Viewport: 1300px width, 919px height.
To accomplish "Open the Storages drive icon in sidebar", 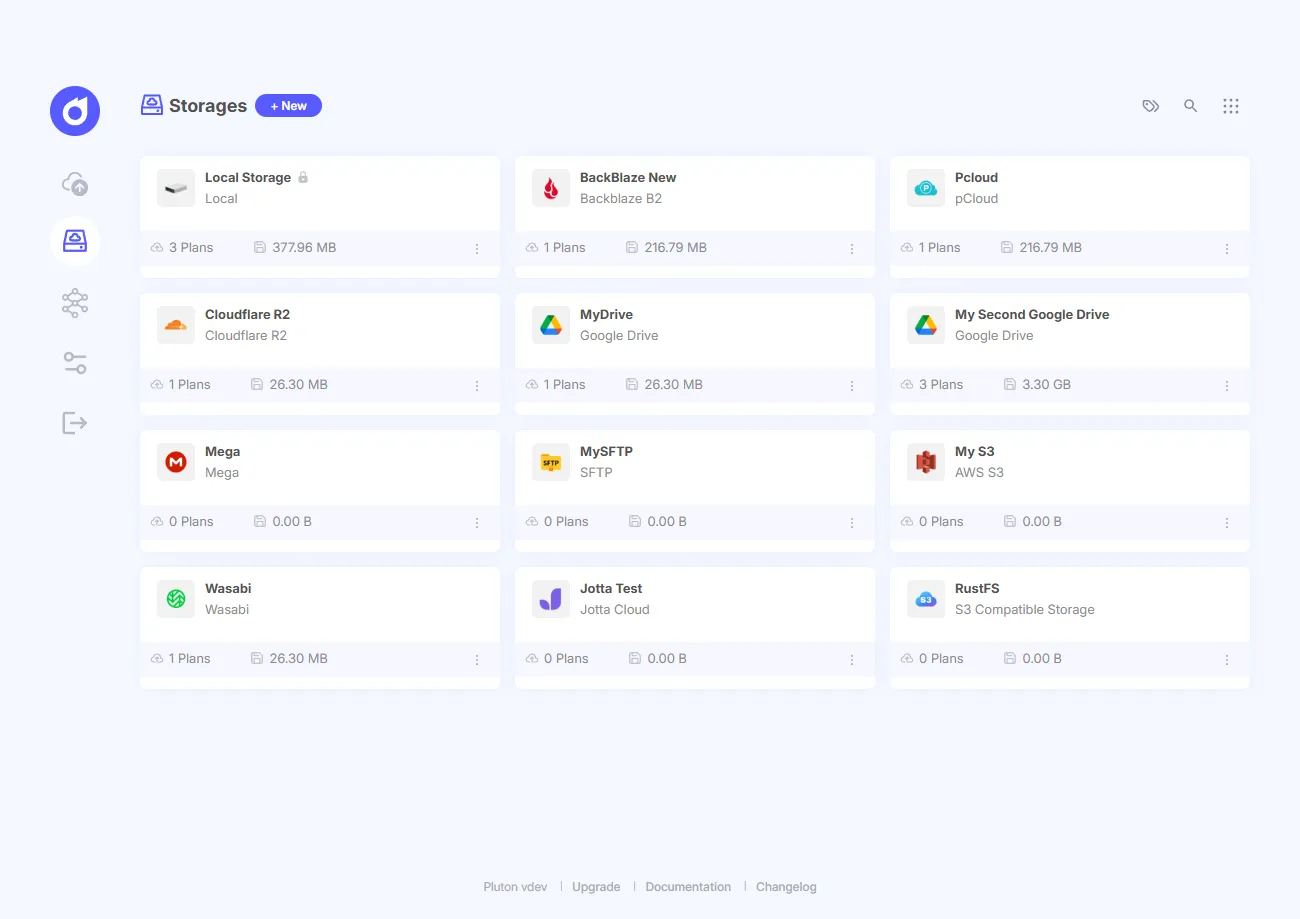I will [x=75, y=241].
